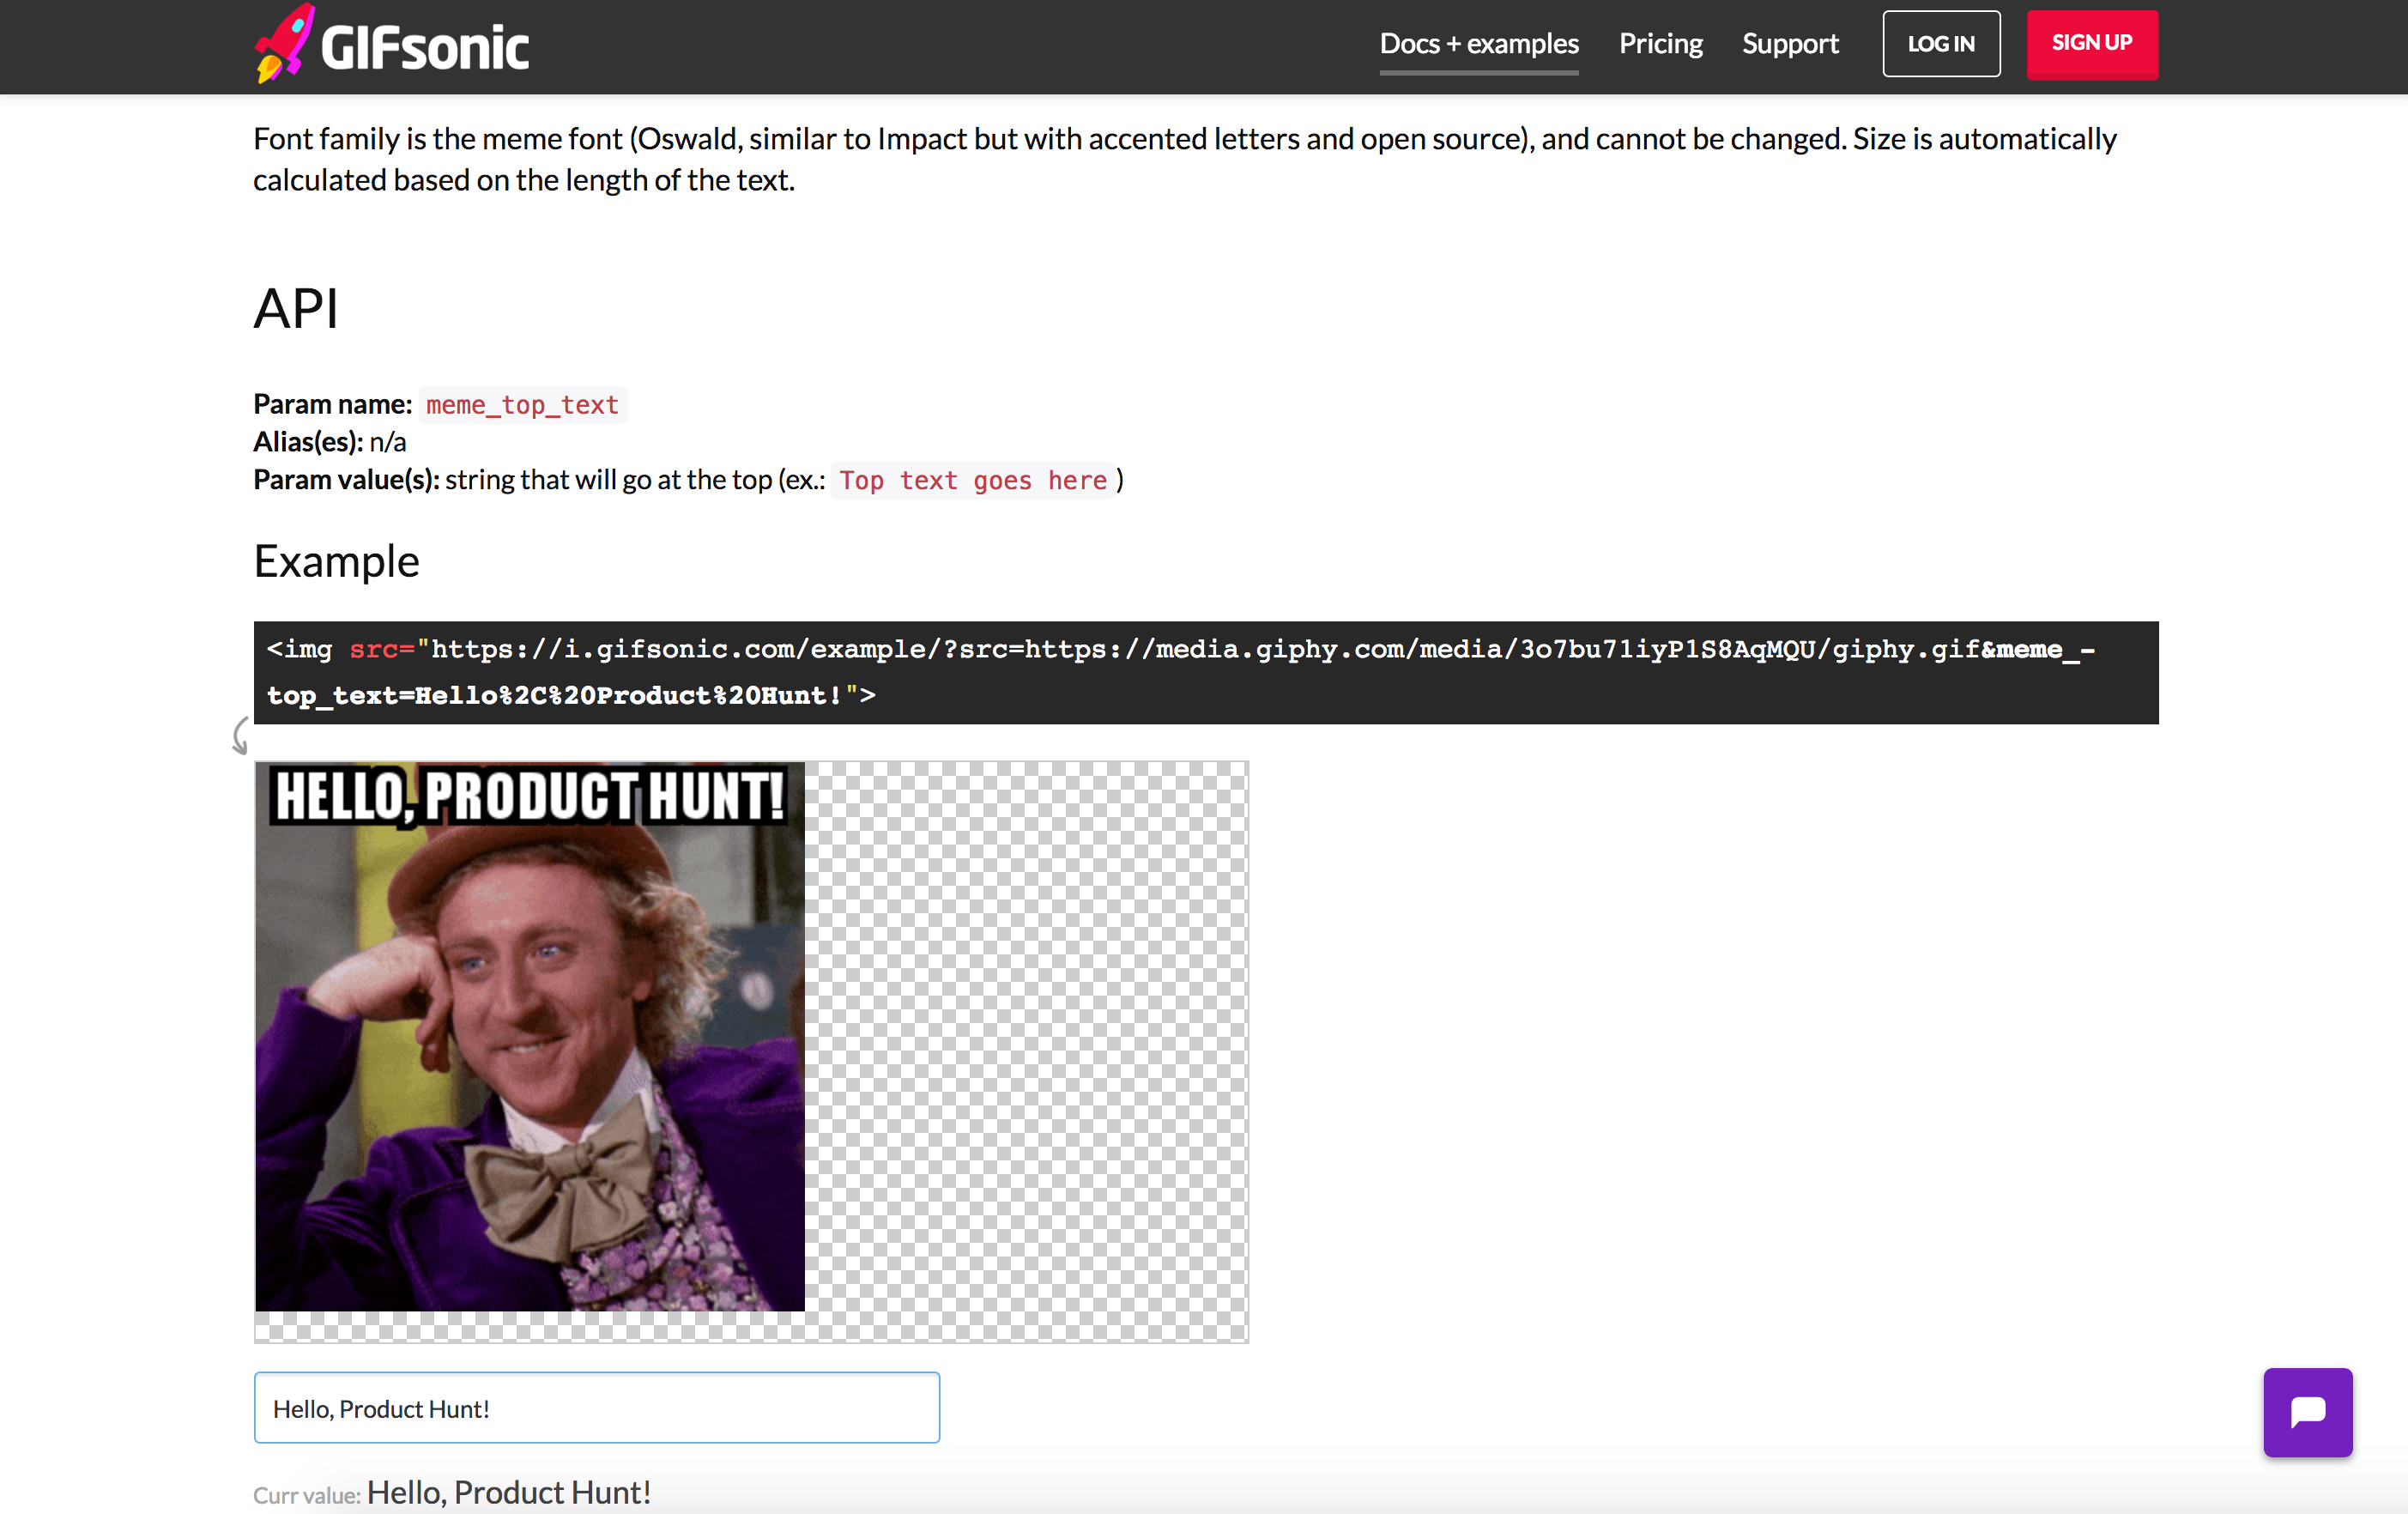
Task: Click the HELLO, PRODUCT HUNT! meme caption
Action: coord(529,796)
